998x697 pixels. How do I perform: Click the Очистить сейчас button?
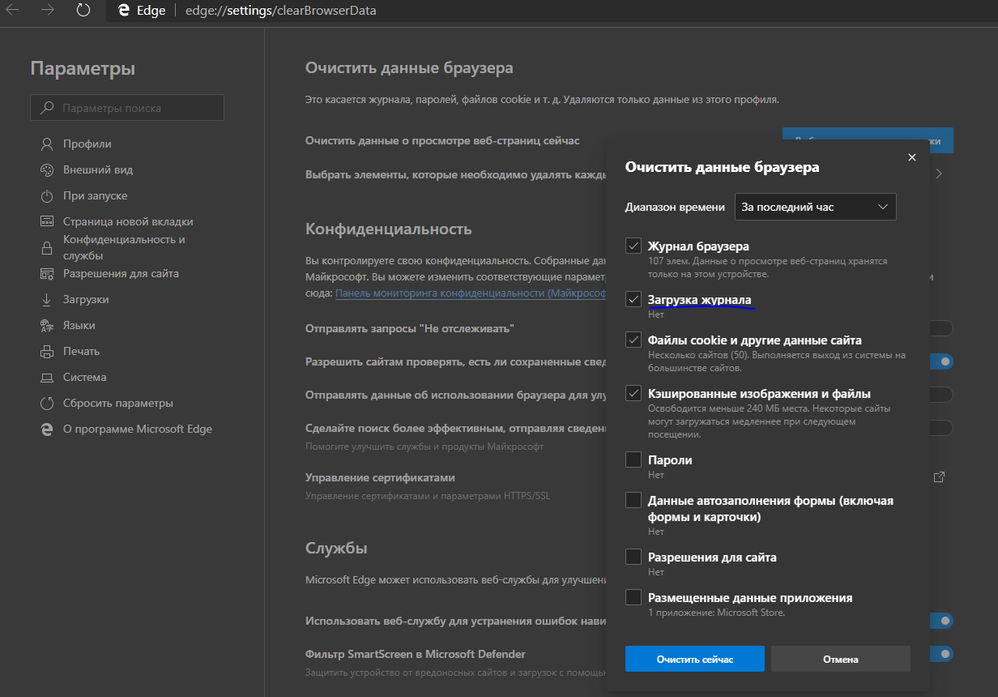pyautogui.click(x=694, y=659)
